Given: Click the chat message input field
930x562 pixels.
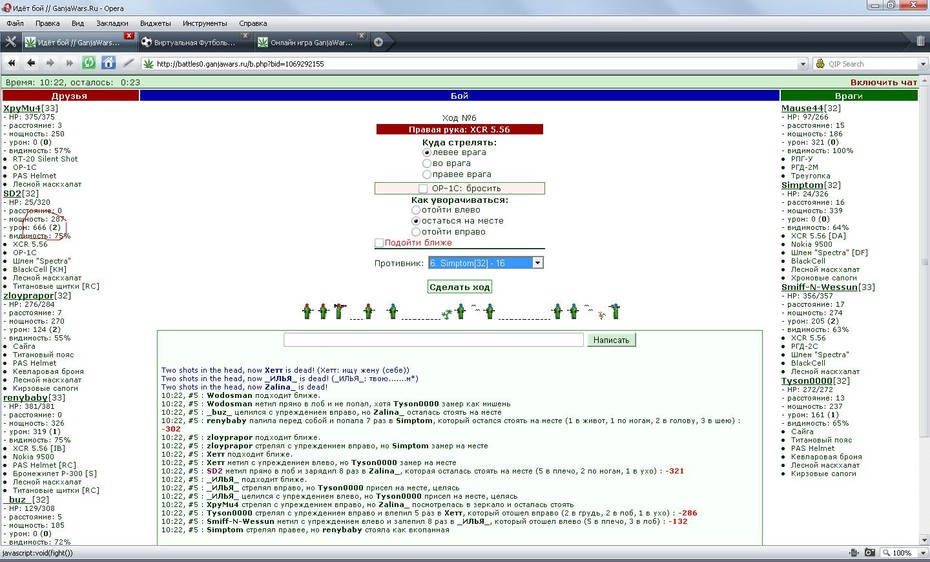Looking at the screenshot, I should tap(434, 340).
